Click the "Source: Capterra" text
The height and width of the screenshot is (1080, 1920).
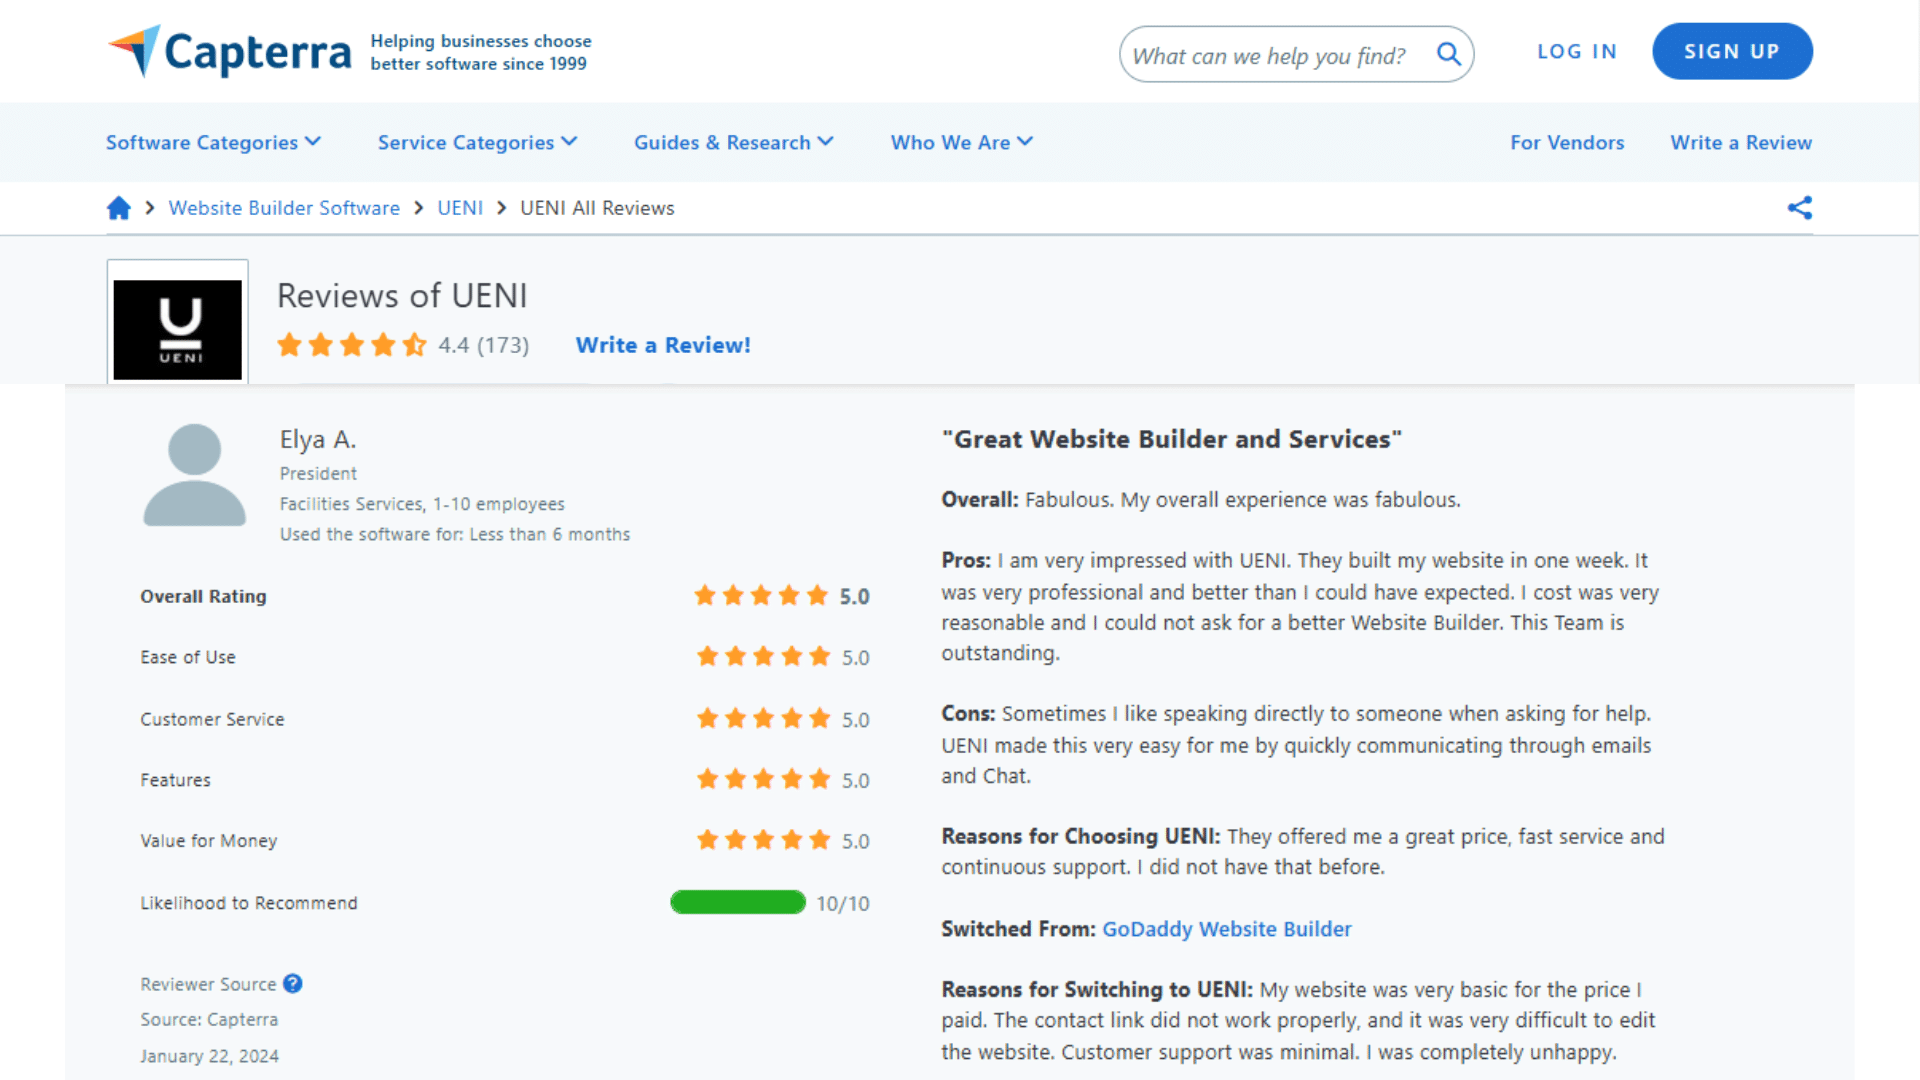(x=209, y=1019)
